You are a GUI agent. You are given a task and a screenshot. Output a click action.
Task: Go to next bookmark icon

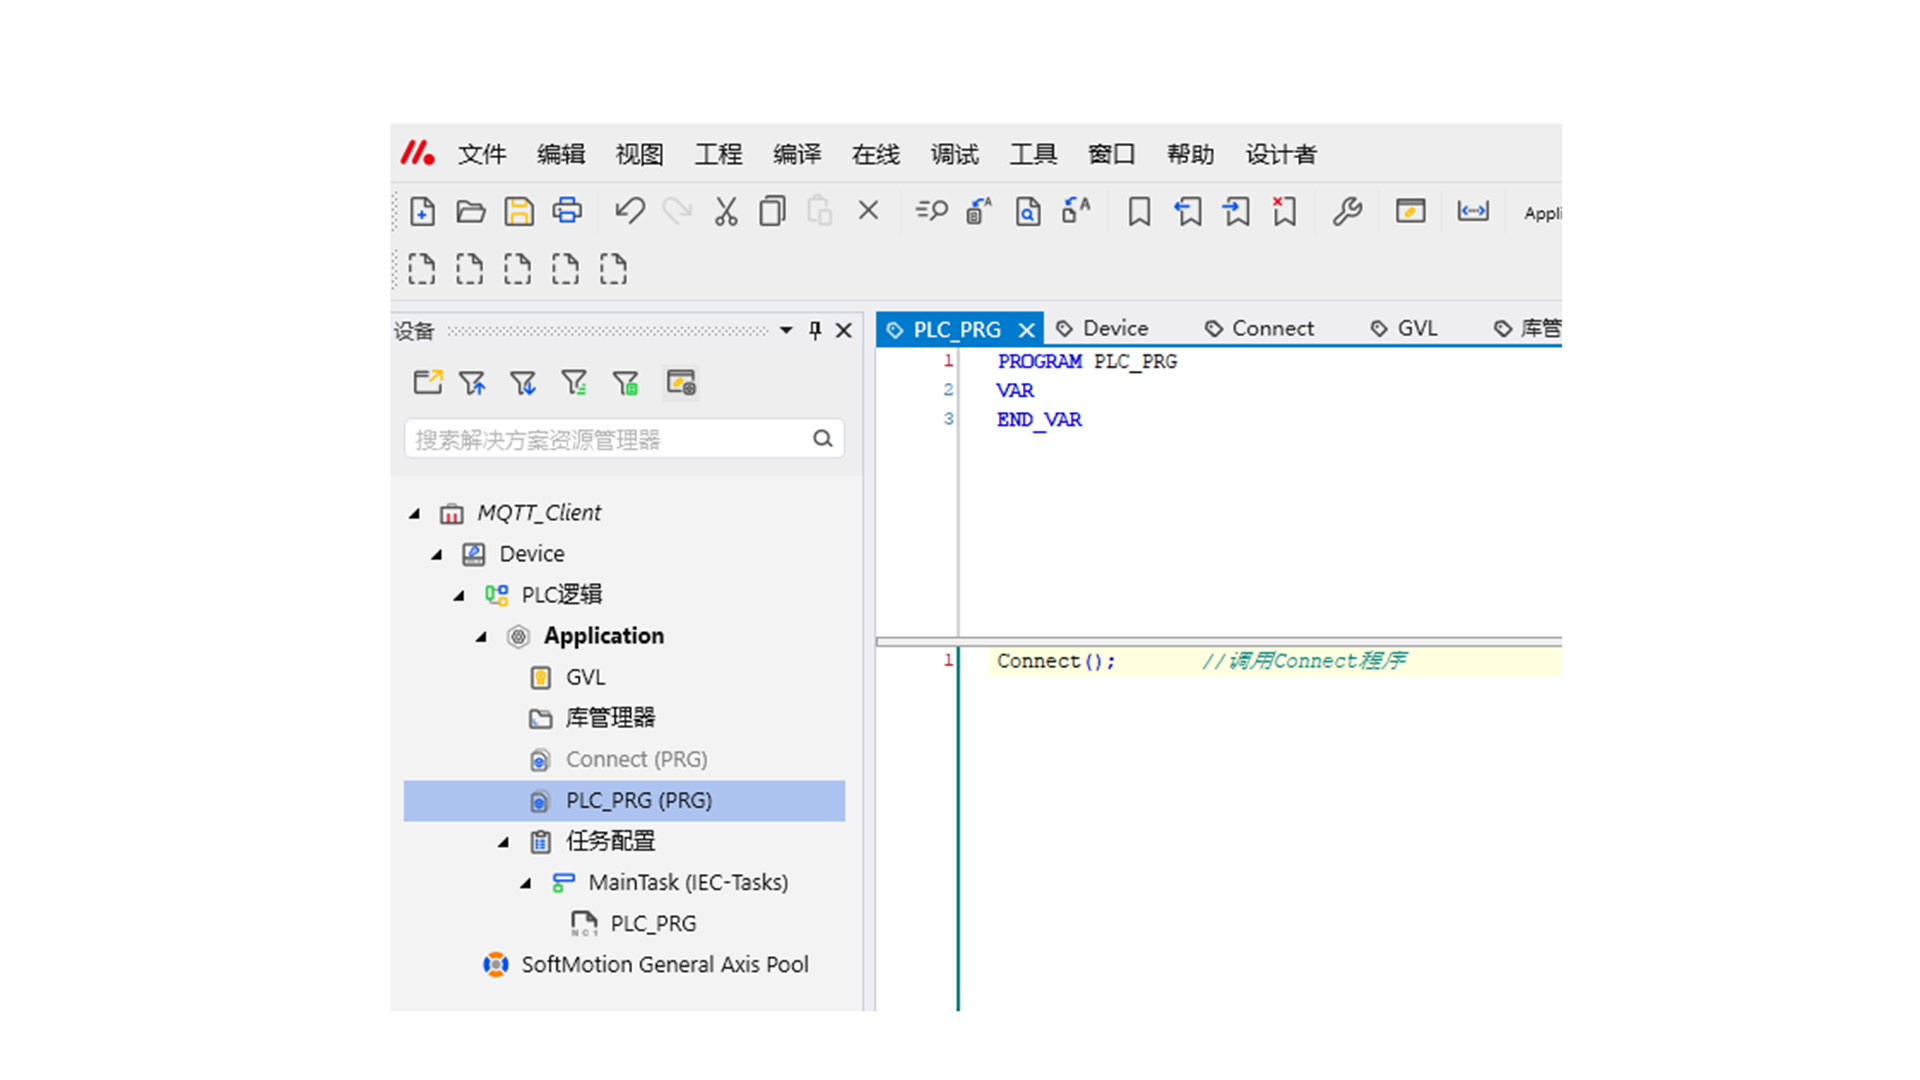[x=1236, y=211]
